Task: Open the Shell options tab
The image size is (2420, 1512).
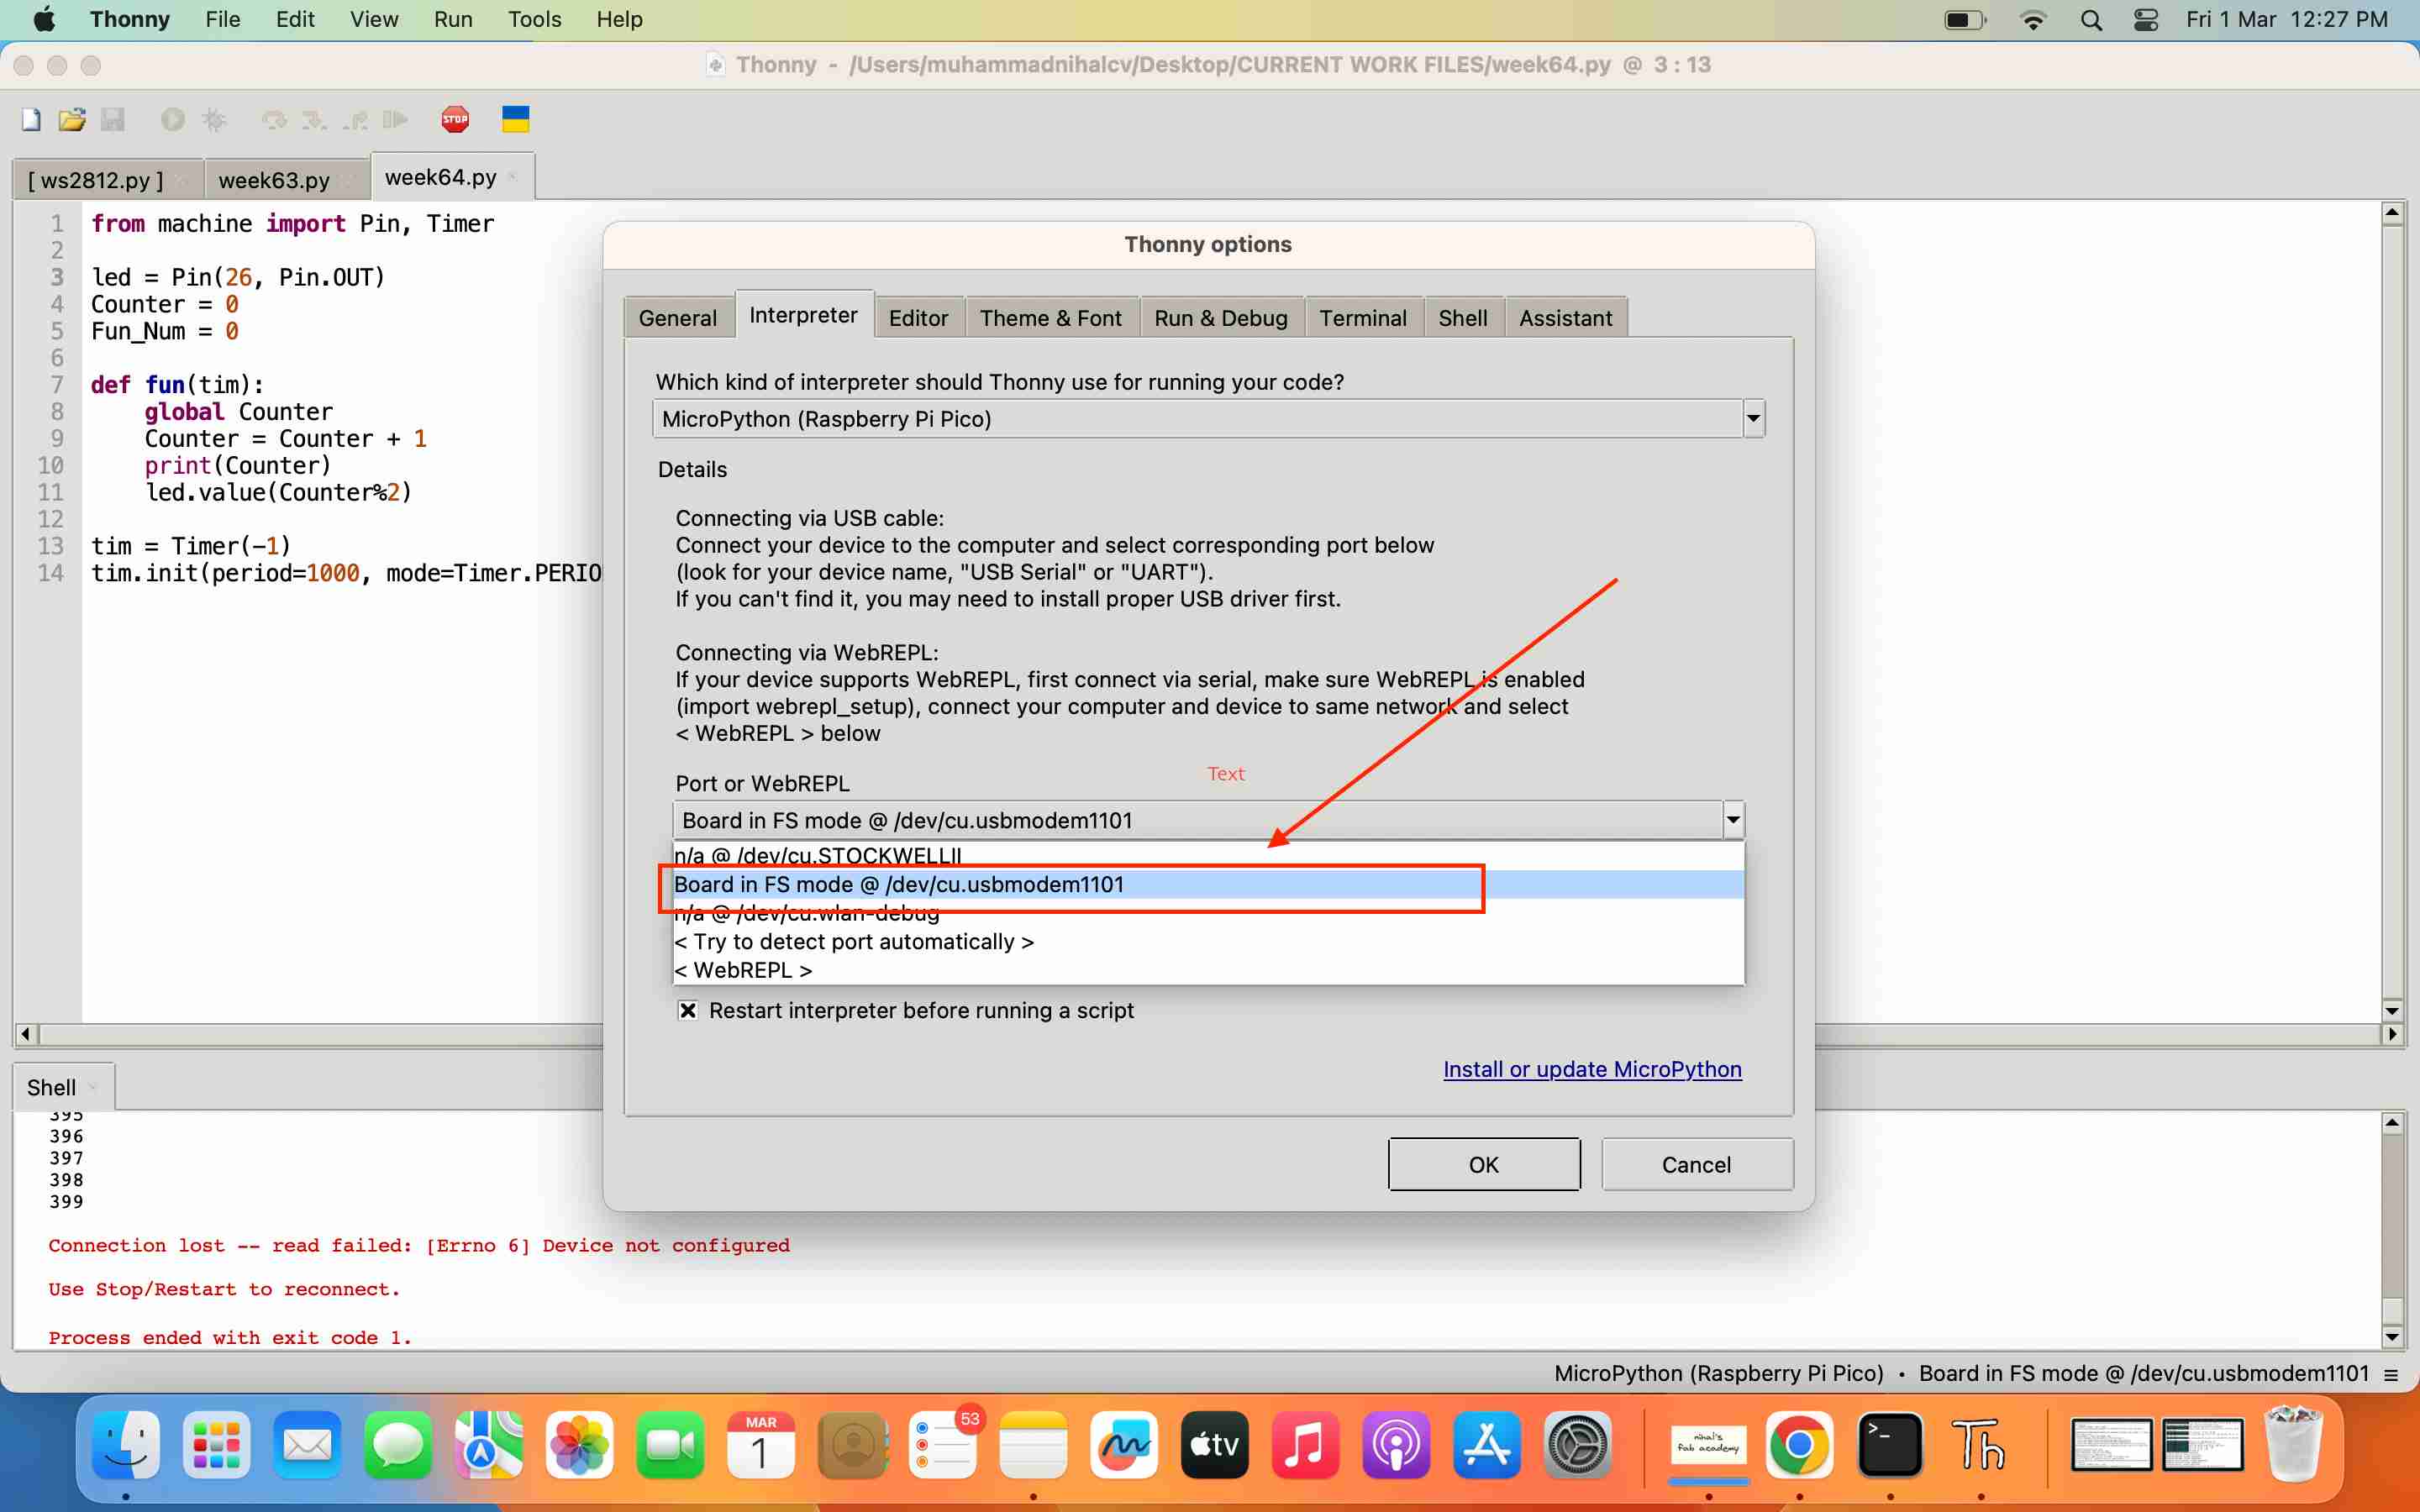Action: pyautogui.click(x=1463, y=318)
